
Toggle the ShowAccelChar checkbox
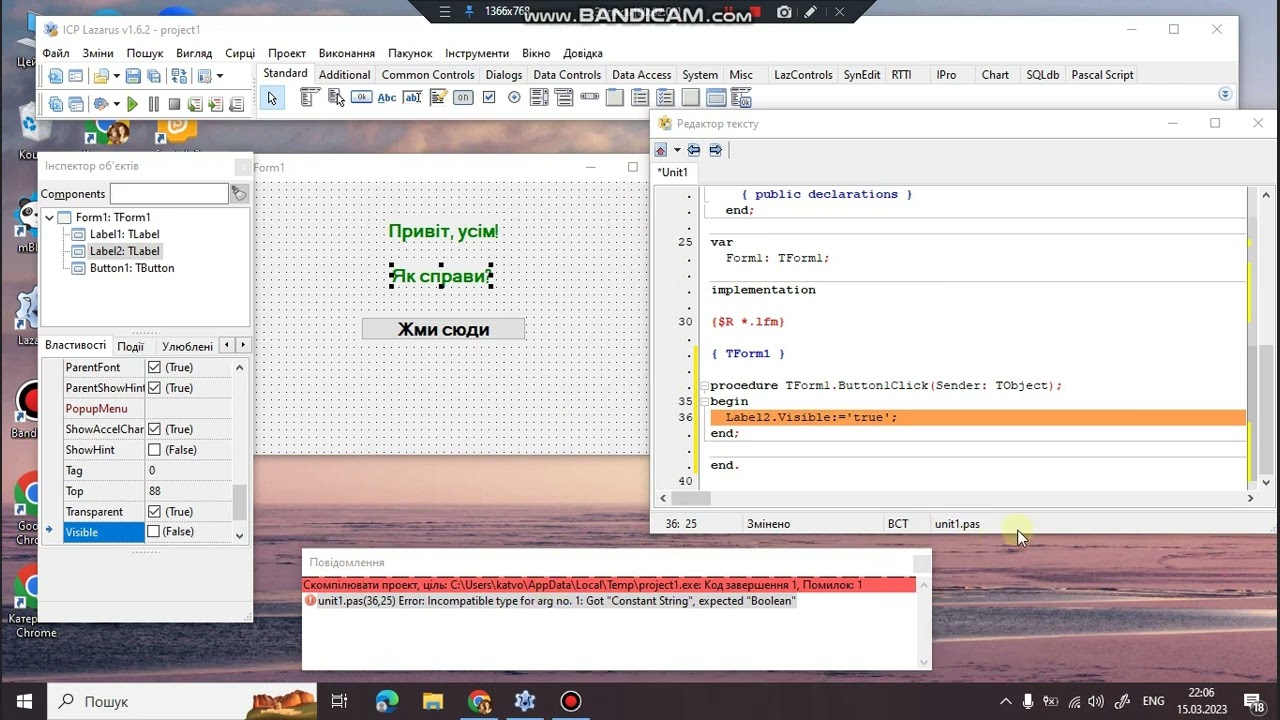pyautogui.click(x=154, y=429)
